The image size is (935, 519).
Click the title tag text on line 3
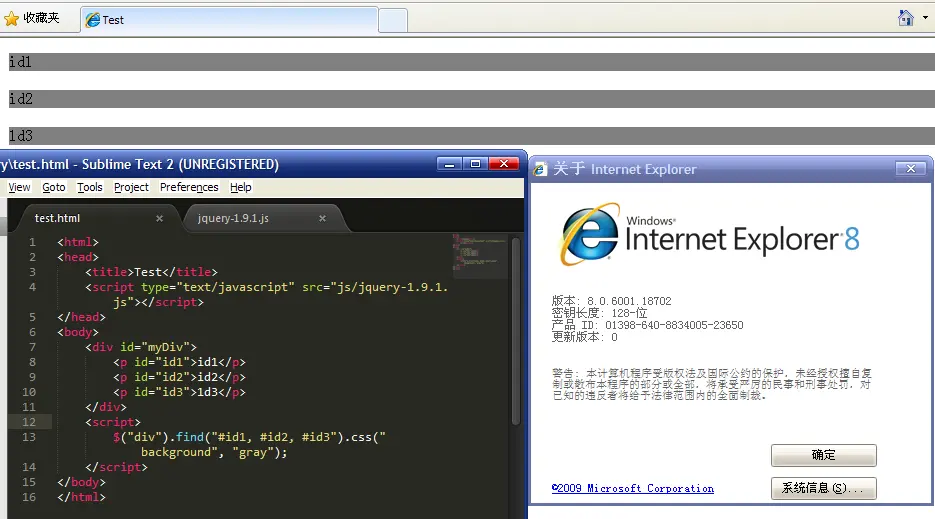[x=151, y=272]
